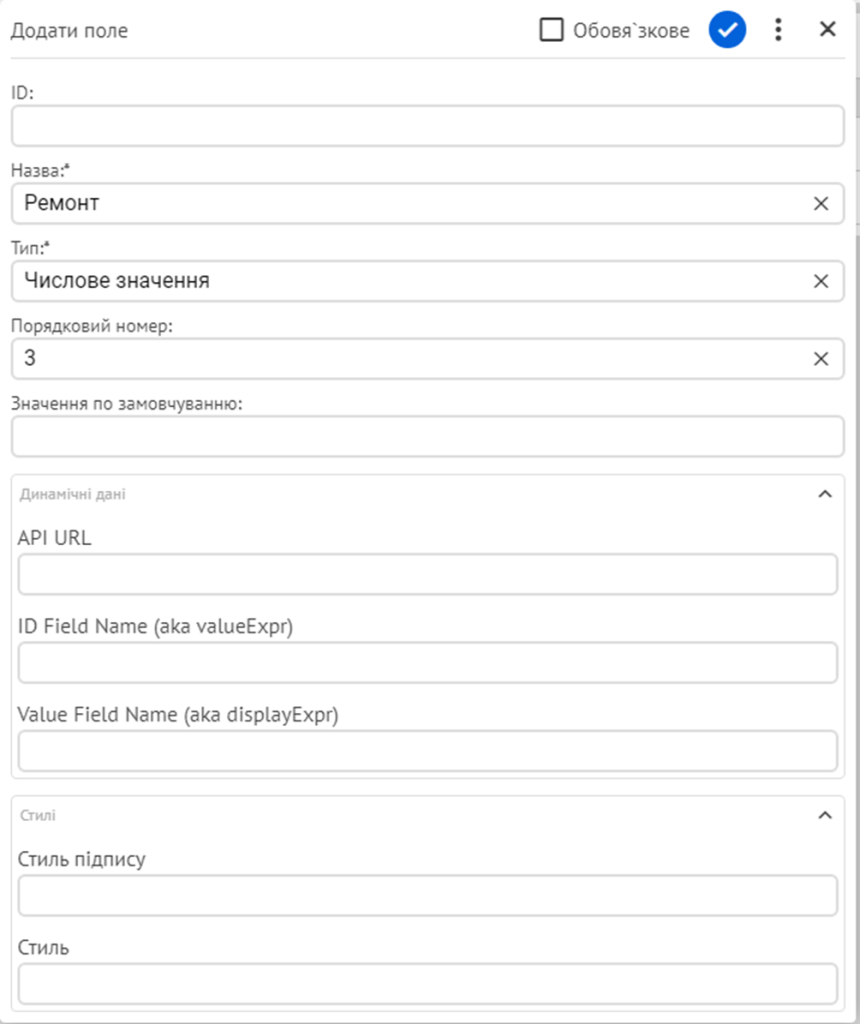Image resolution: width=860 pixels, height=1024 pixels.
Task: Click into the Назва text field
Action: pyautogui.click(x=409, y=204)
